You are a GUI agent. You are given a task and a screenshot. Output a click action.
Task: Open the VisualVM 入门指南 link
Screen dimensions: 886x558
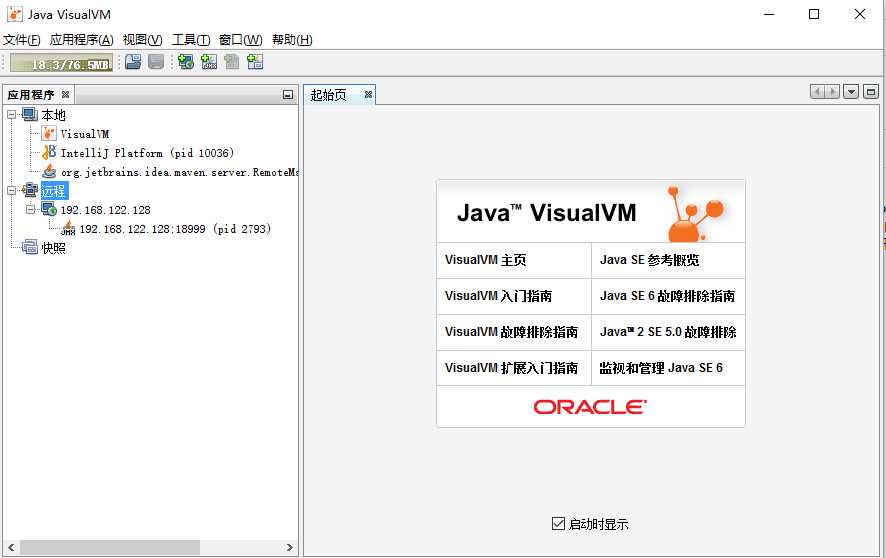point(498,296)
